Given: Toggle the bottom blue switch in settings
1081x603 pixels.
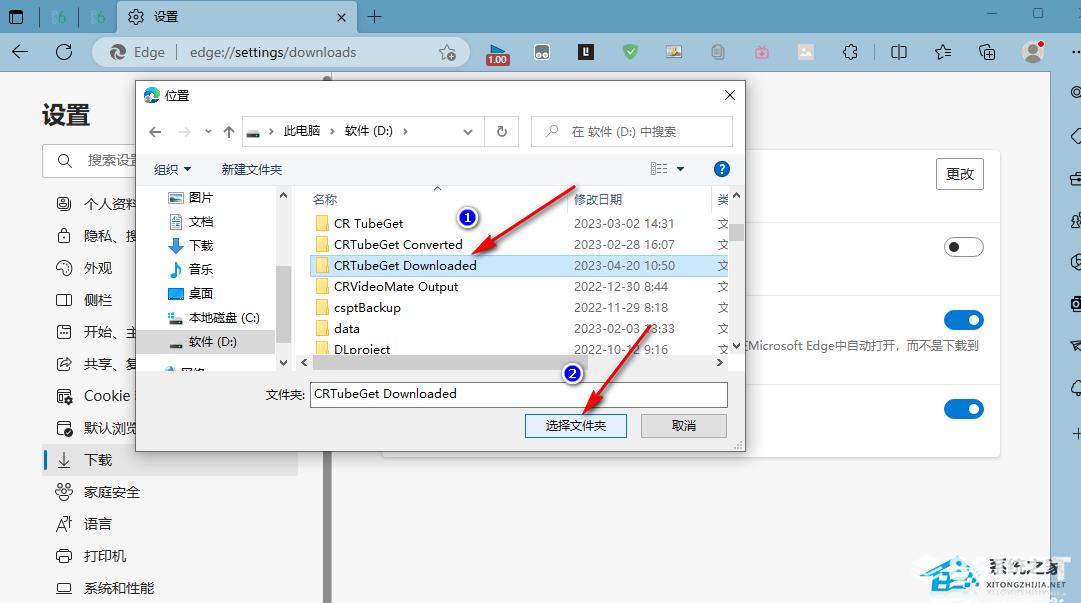Looking at the screenshot, I should 963,409.
